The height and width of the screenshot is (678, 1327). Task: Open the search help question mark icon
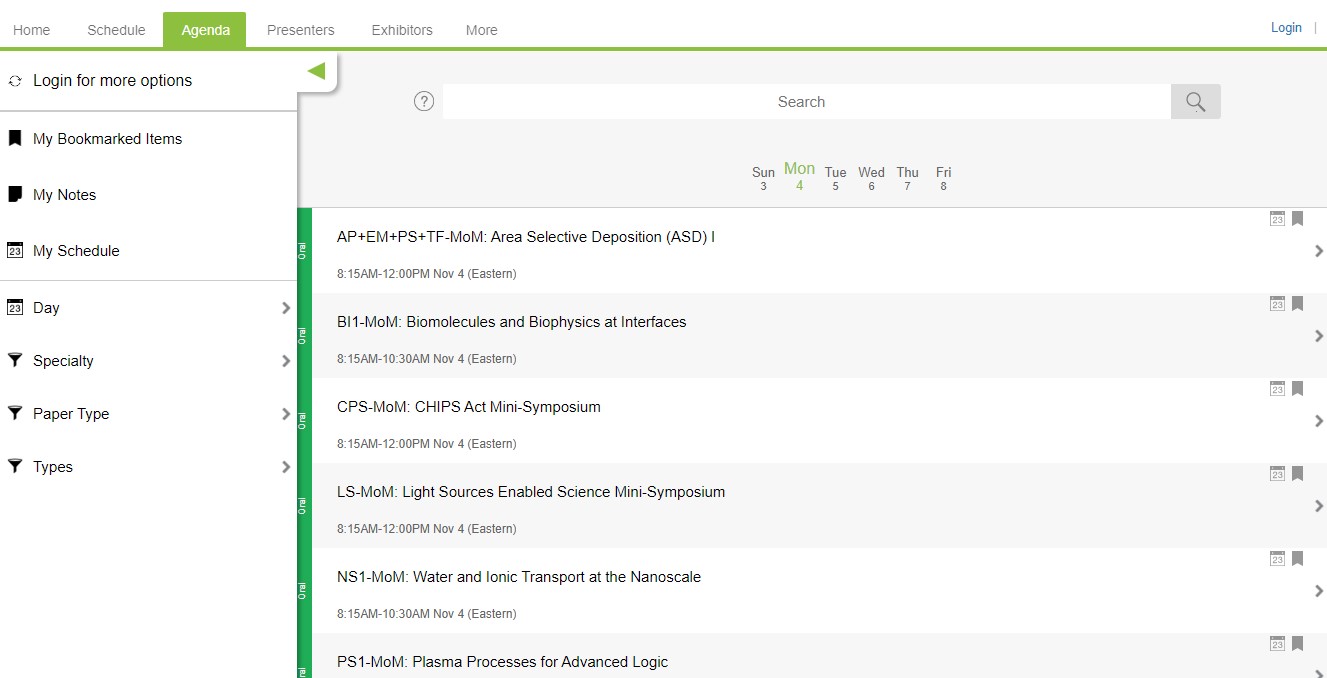pos(424,101)
